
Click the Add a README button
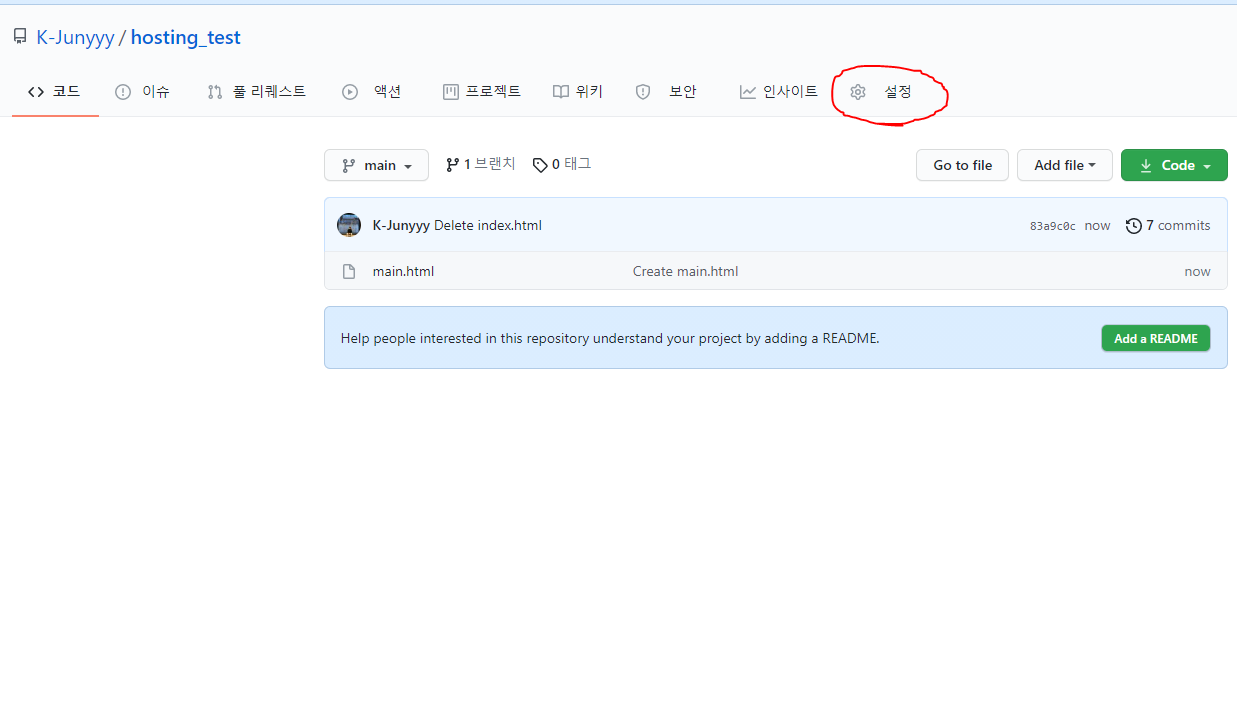pos(1156,338)
